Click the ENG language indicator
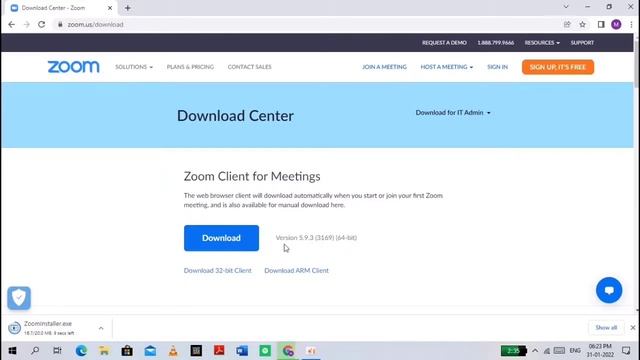The image size is (640, 360). [575, 351]
